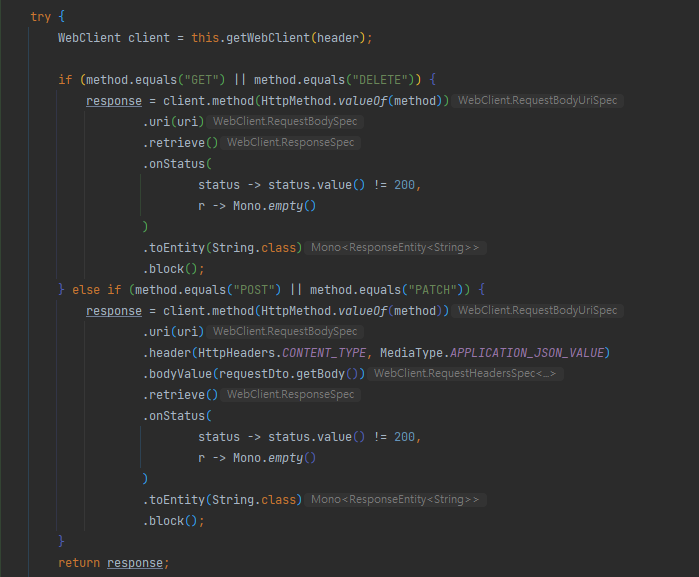Image resolution: width=699 pixels, height=577 pixels.
Task: Click the "200" literal in GET/DELETE branch
Action: click(404, 185)
